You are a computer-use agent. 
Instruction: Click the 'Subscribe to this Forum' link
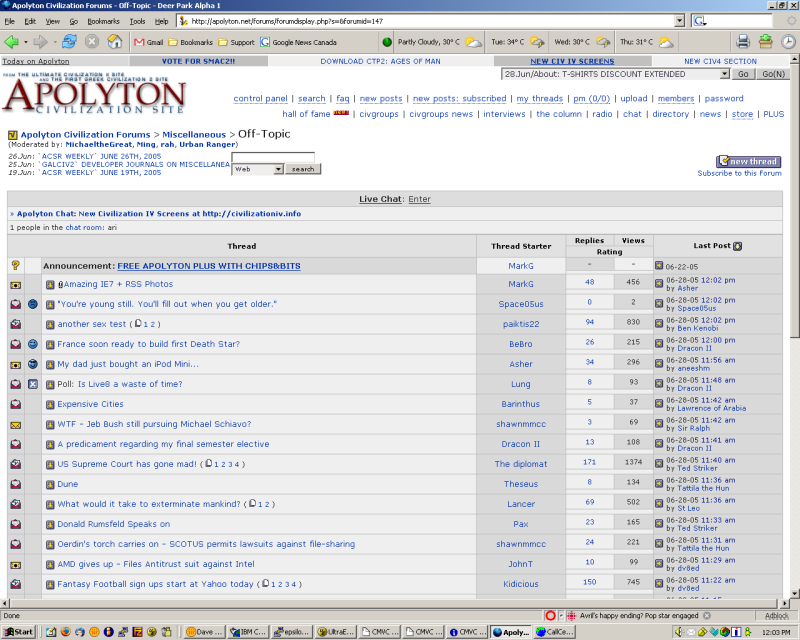pyautogui.click(x=739, y=173)
